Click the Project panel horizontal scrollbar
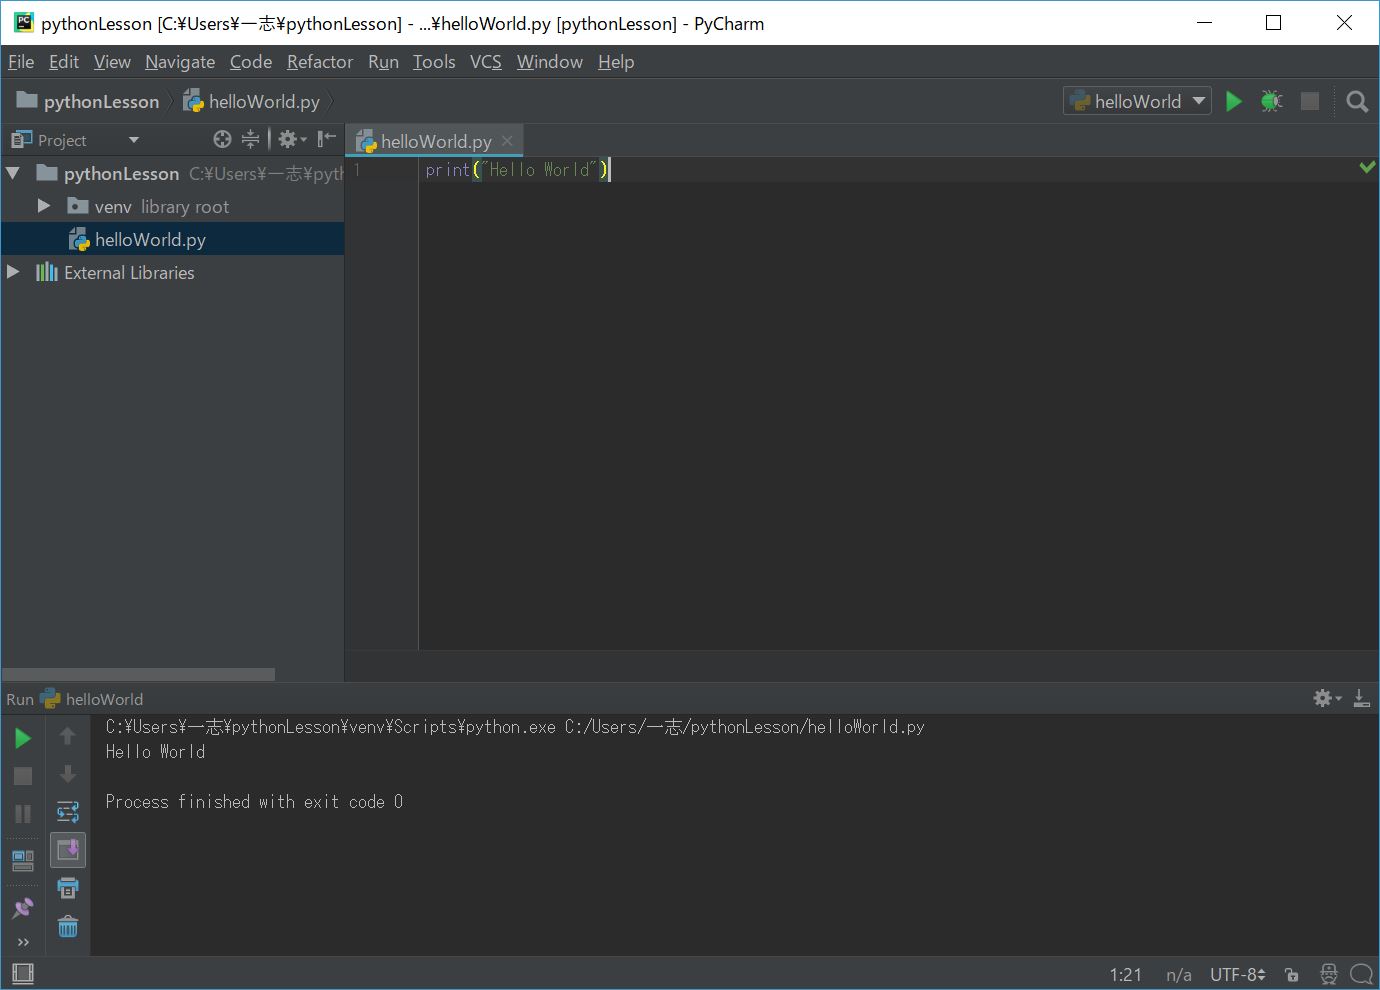1380x990 pixels. [139, 674]
